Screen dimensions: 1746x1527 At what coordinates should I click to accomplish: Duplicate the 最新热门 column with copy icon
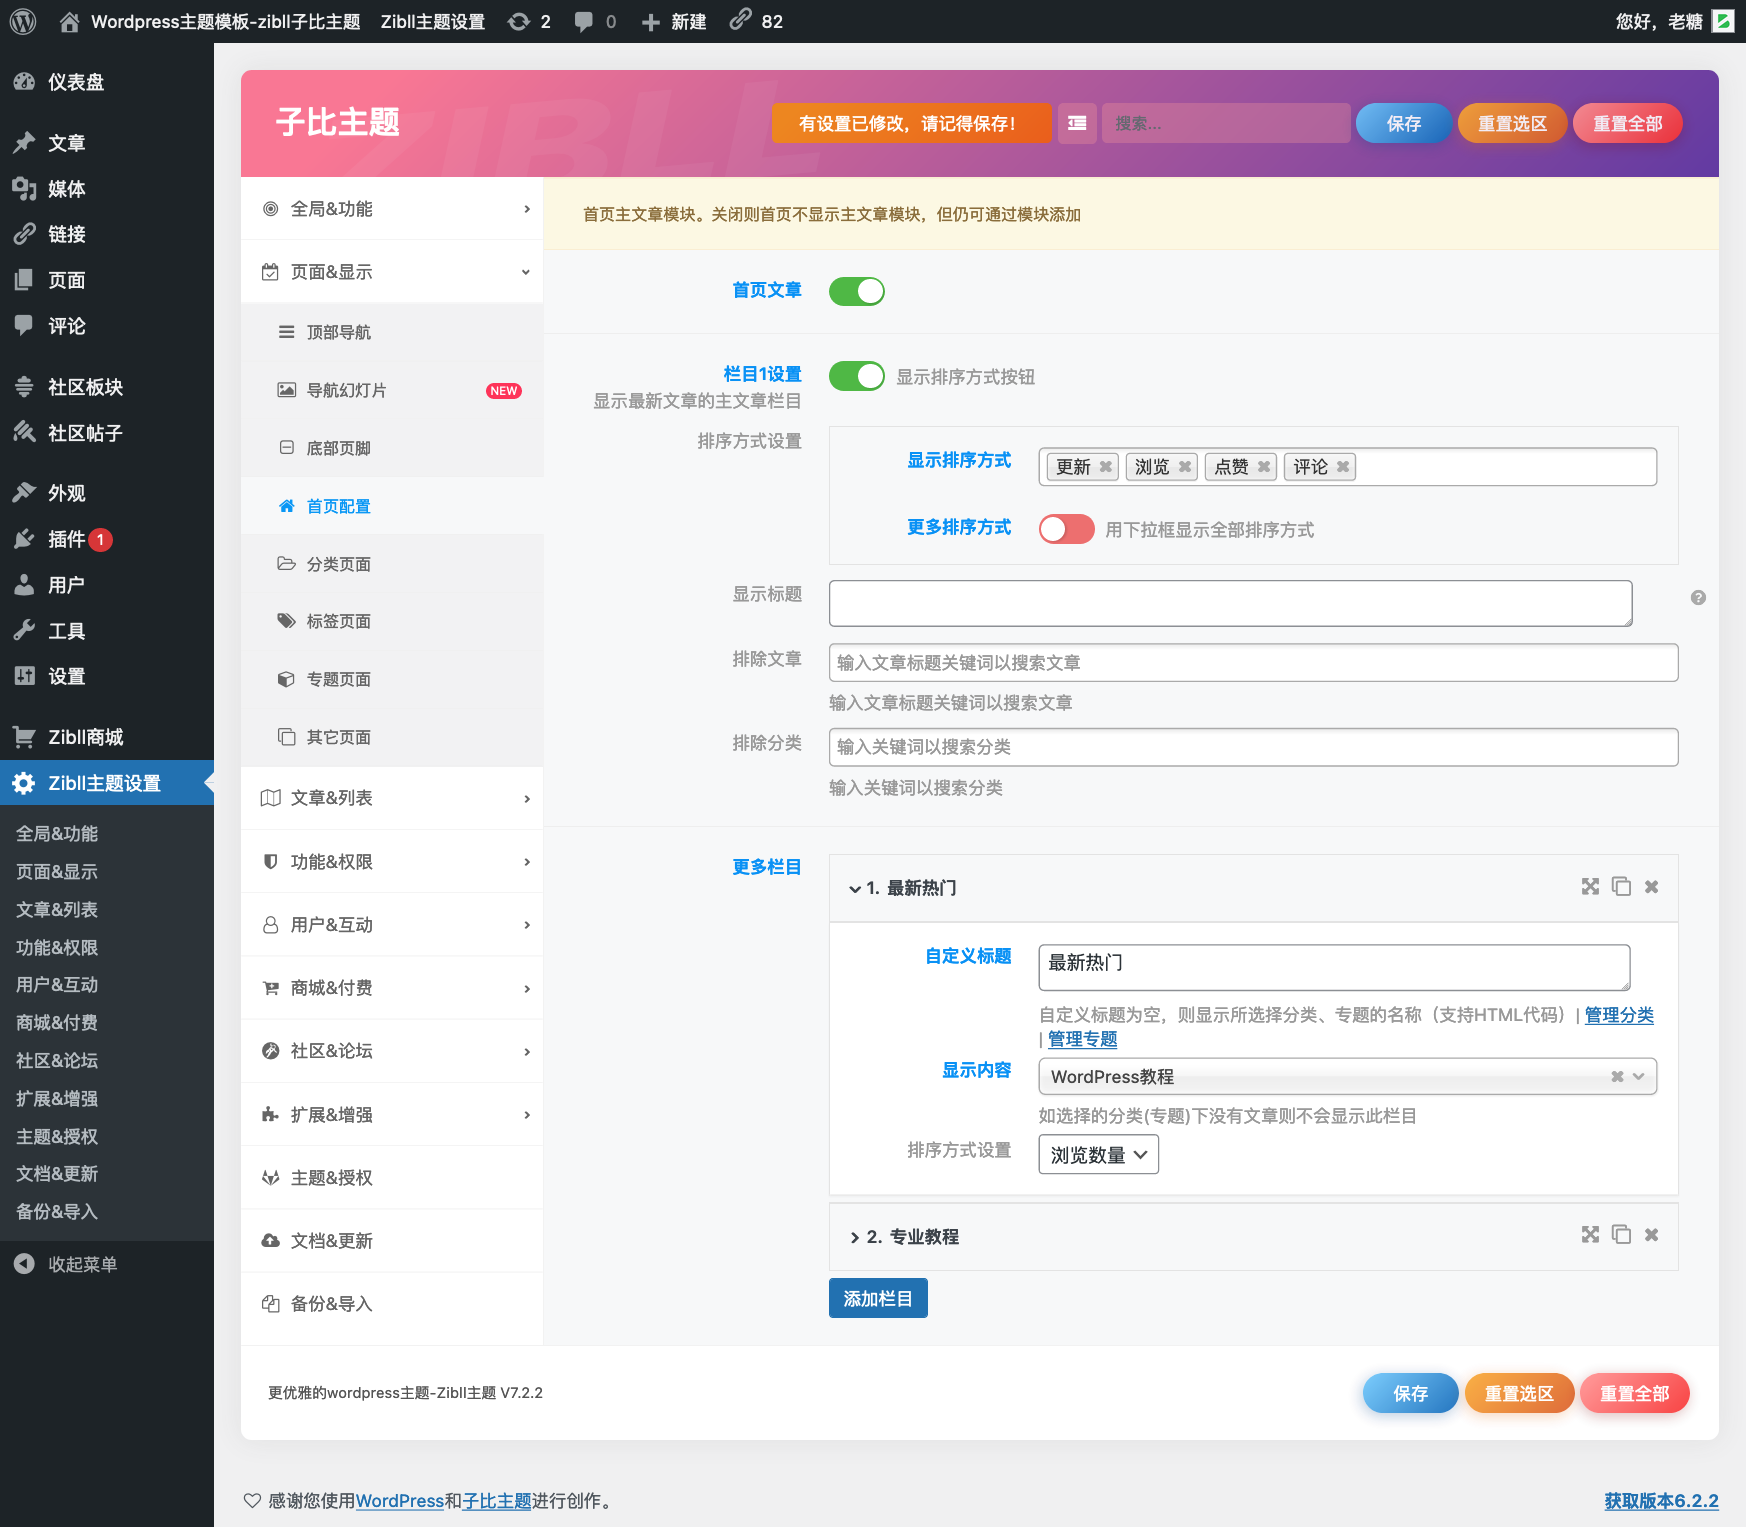[1621, 887]
